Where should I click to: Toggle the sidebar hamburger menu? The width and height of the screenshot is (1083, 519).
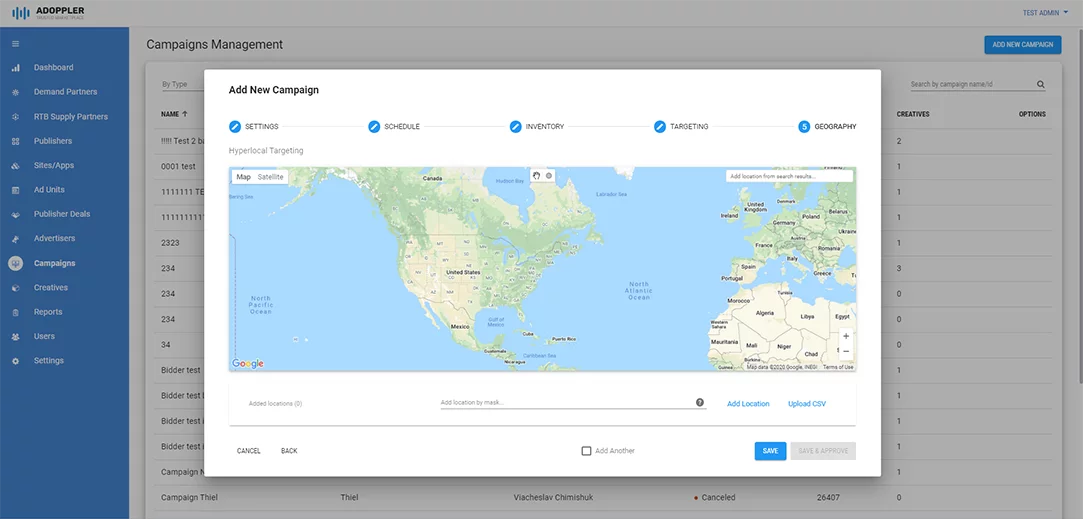pos(16,44)
